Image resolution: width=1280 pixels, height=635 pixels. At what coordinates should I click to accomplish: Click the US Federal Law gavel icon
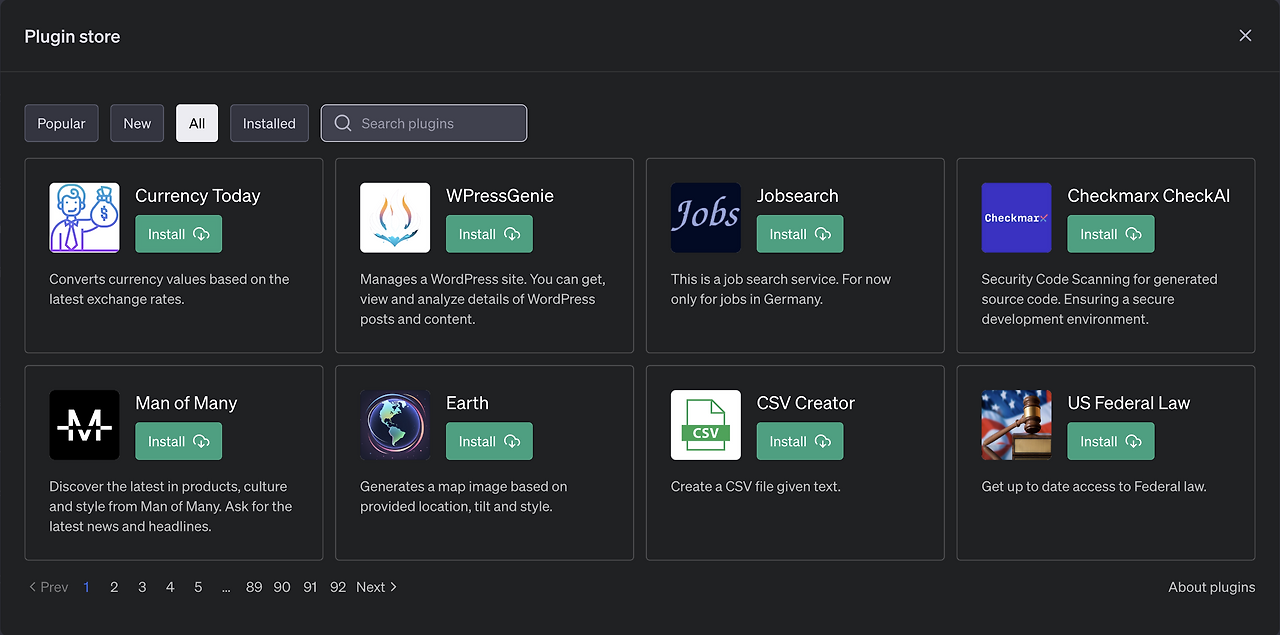(x=1016, y=425)
